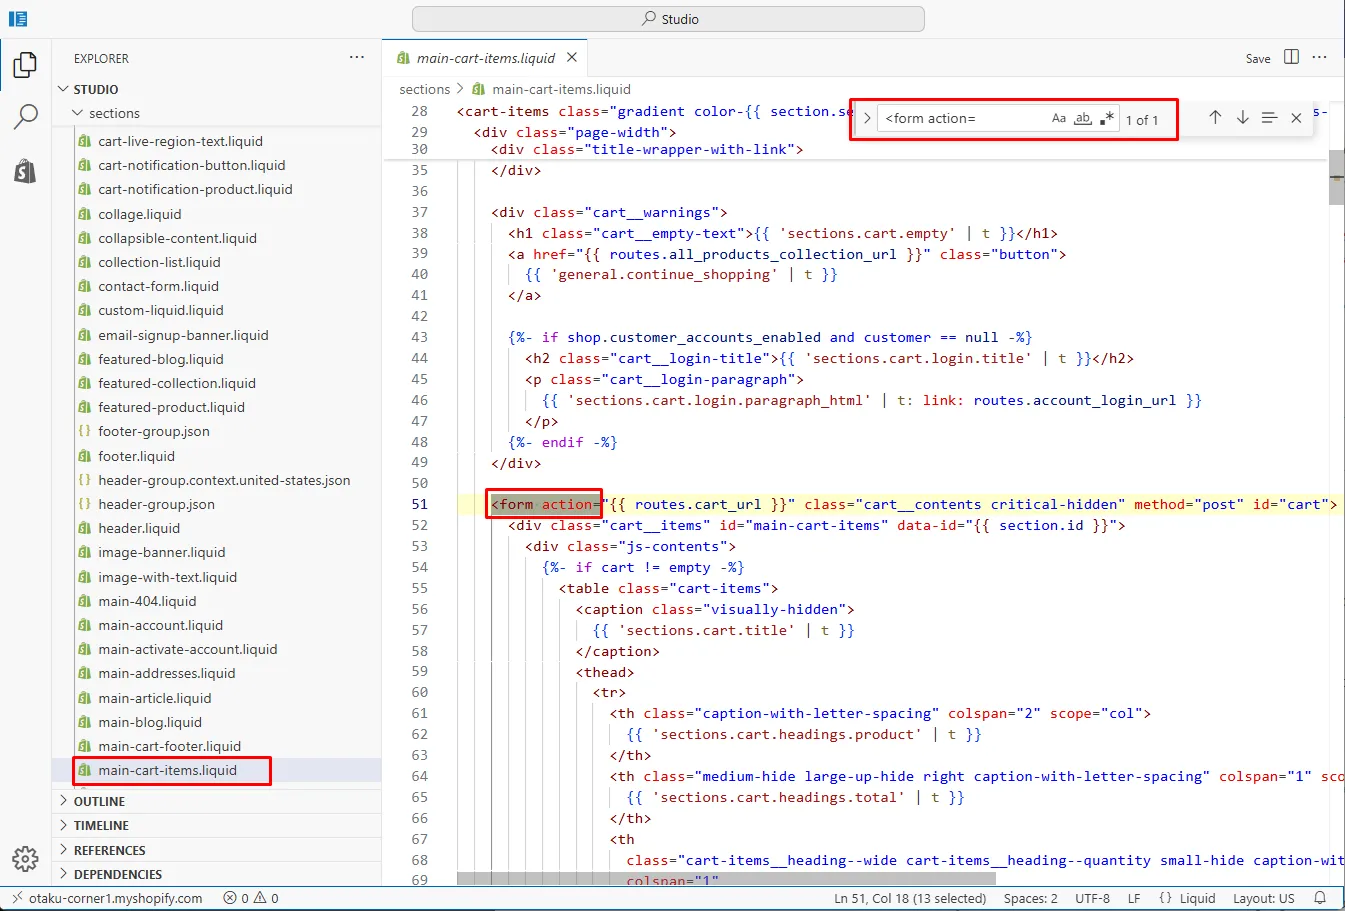Expand the replace toggle chevron in find widget
The image size is (1345, 911).
click(867, 118)
